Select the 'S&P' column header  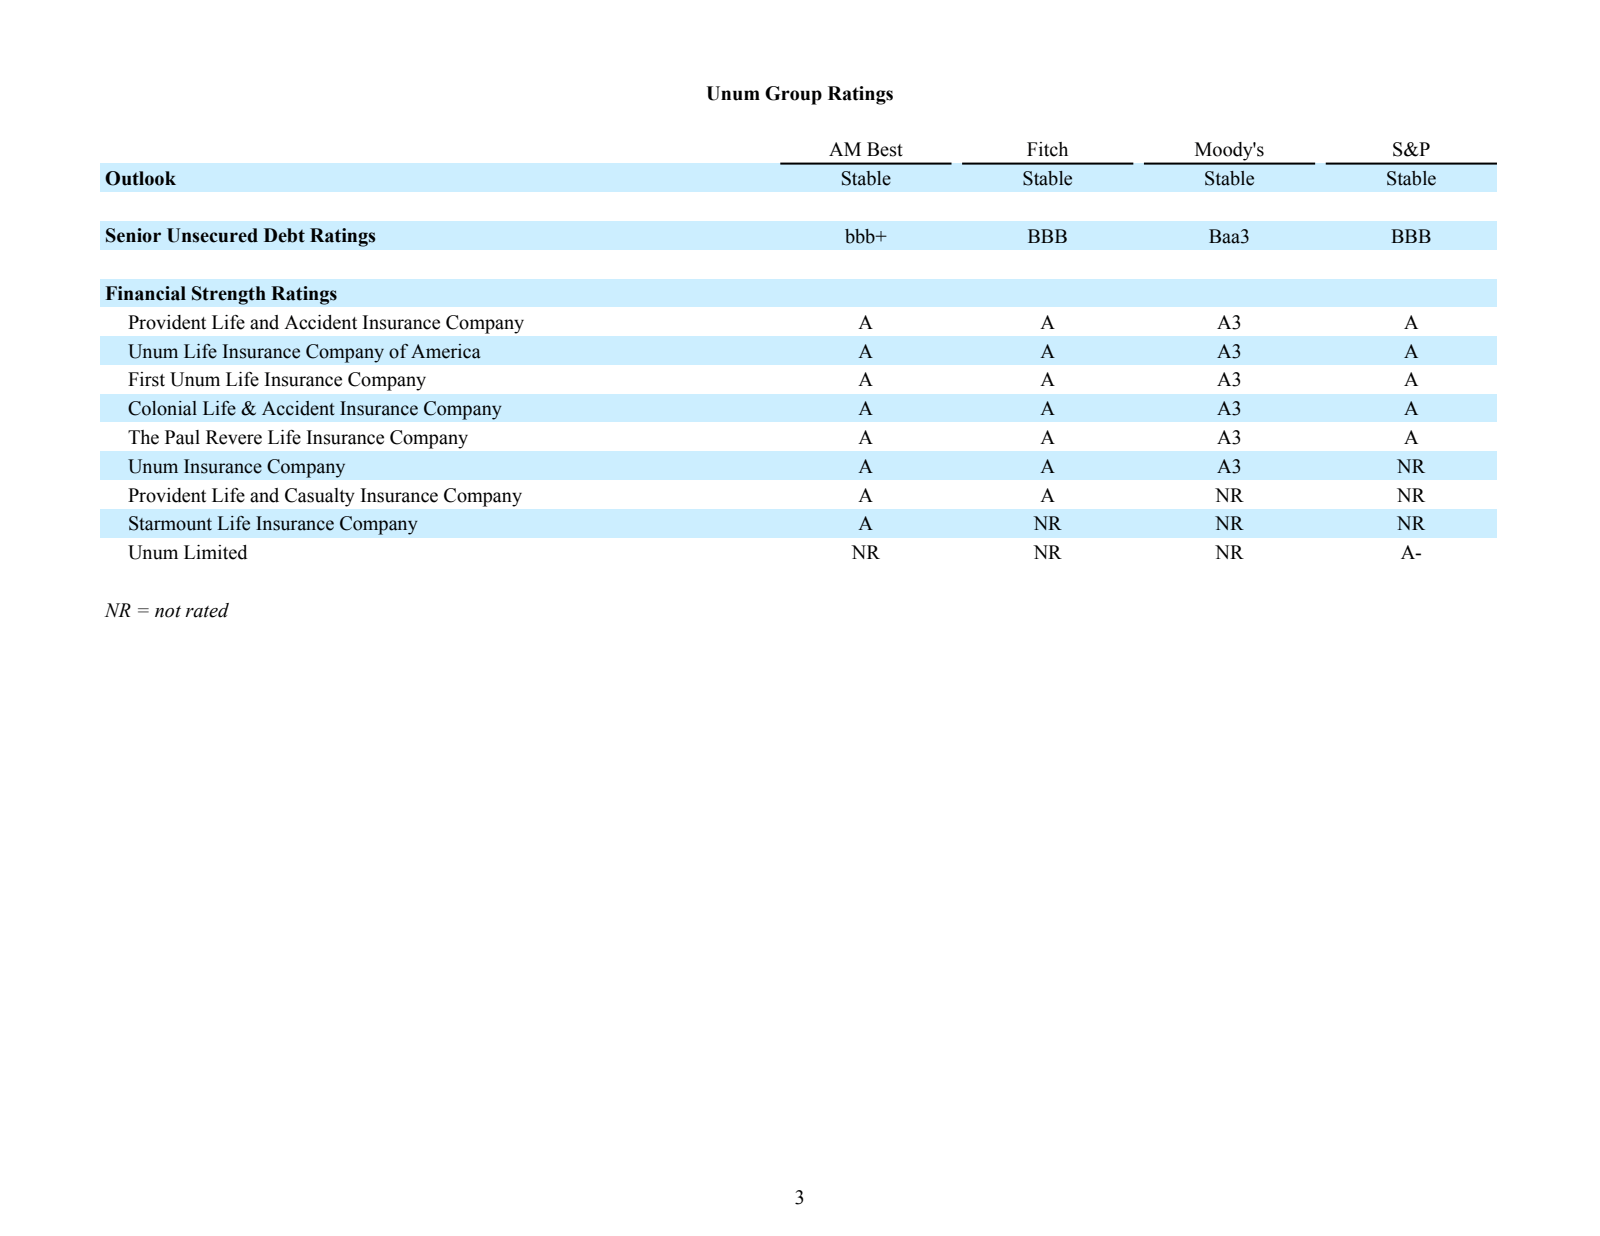(1411, 149)
